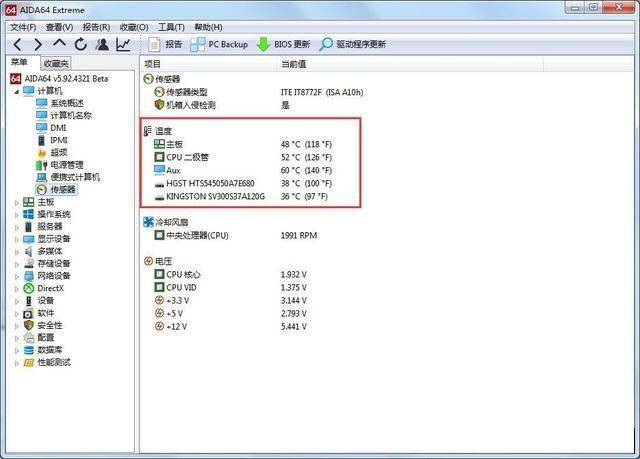Open the 查看(V) menu

pos(60,27)
